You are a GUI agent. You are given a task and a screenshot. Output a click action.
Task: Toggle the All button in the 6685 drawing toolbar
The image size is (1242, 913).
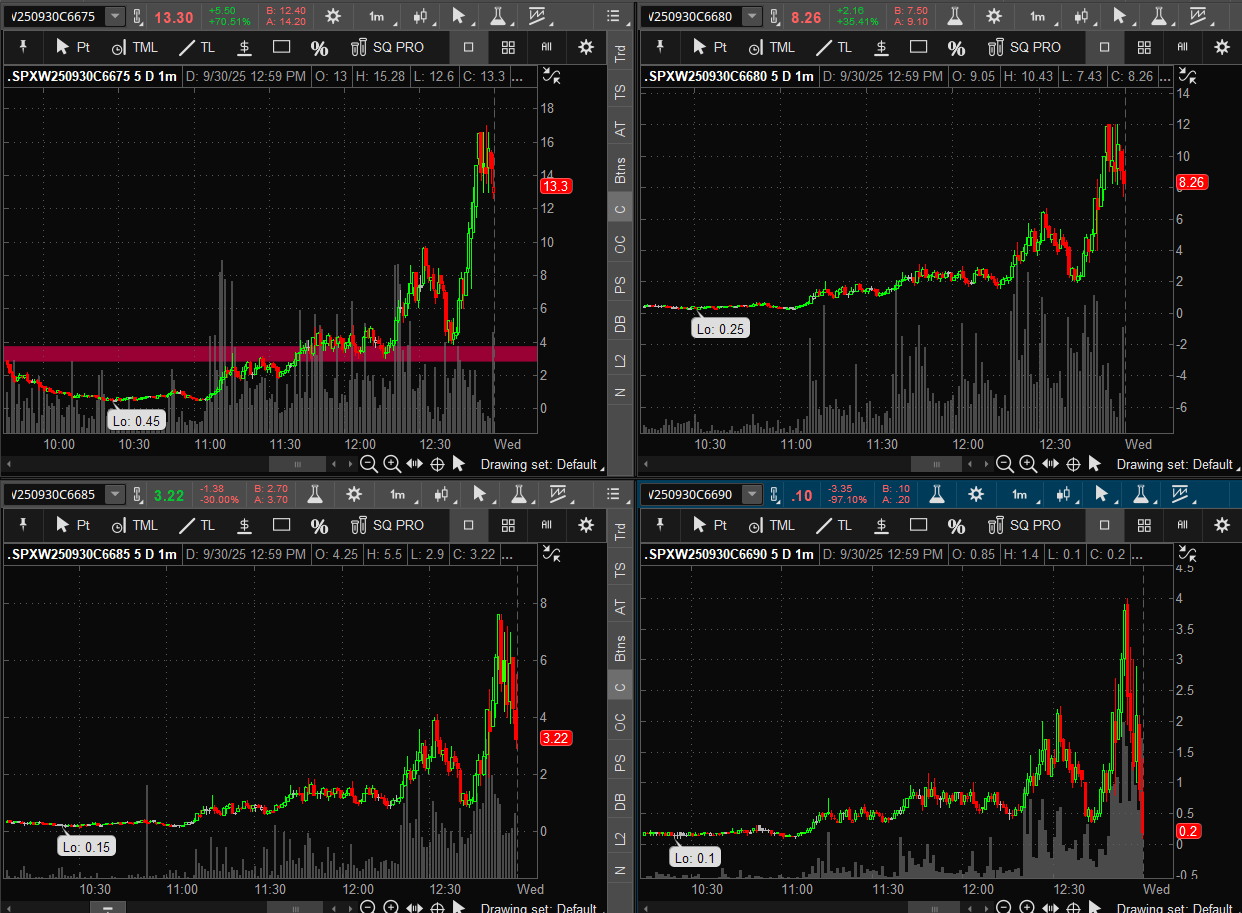(546, 525)
